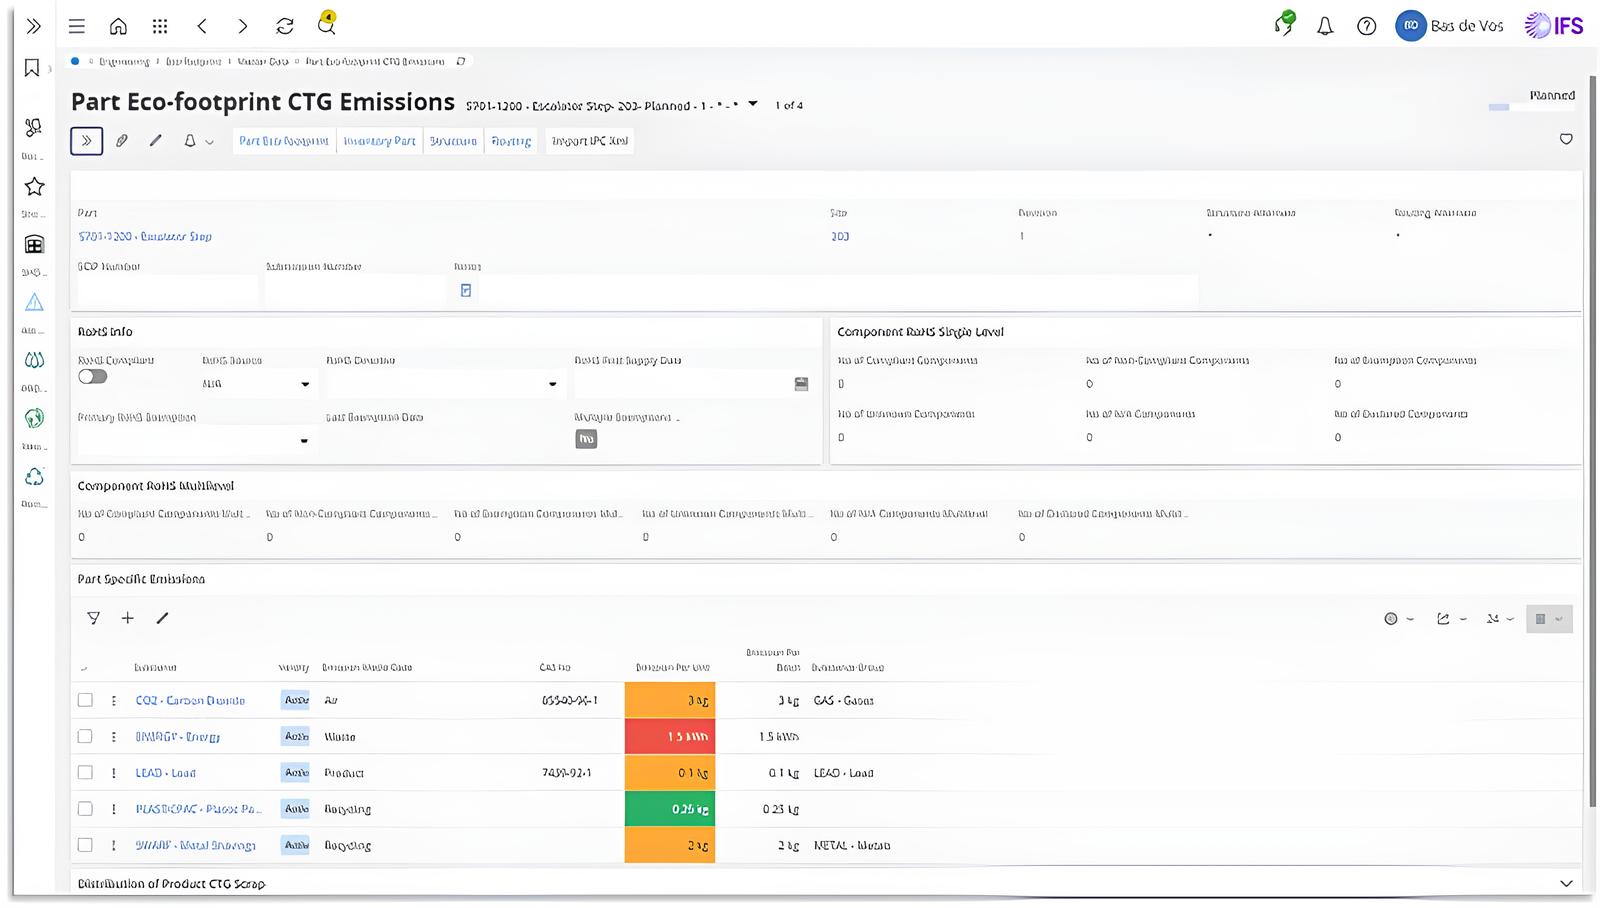The width and height of the screenshot is (1600, 908).
Task: Open the Routing tab
Action: point(511,141)
